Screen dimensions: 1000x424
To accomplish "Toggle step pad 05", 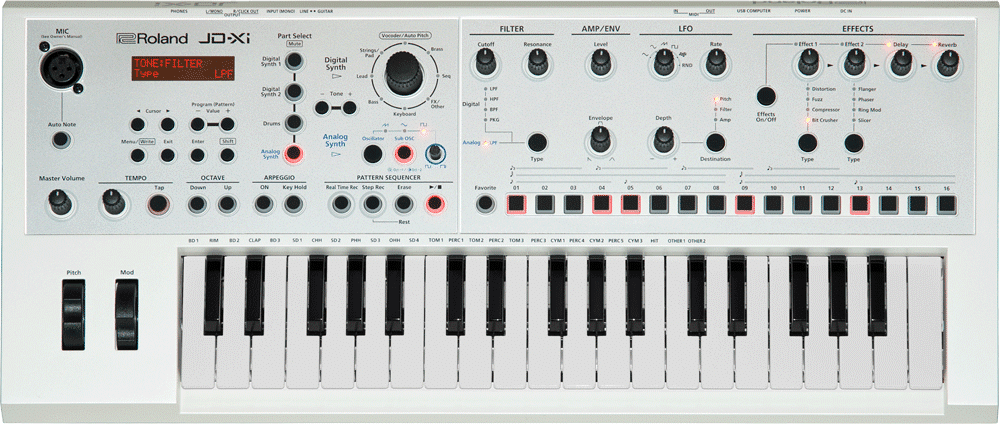I will click(x=630, y=204).
